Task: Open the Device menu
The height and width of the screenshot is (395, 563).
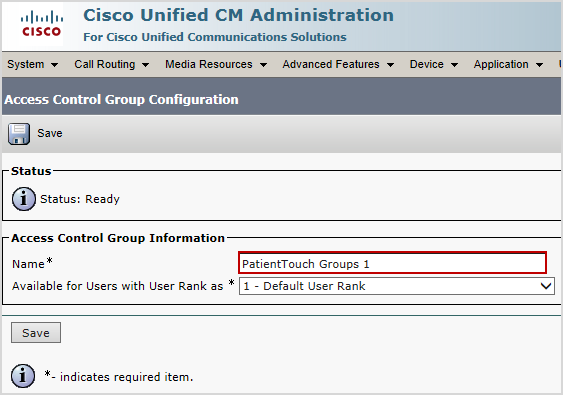Action: (434, 64)
